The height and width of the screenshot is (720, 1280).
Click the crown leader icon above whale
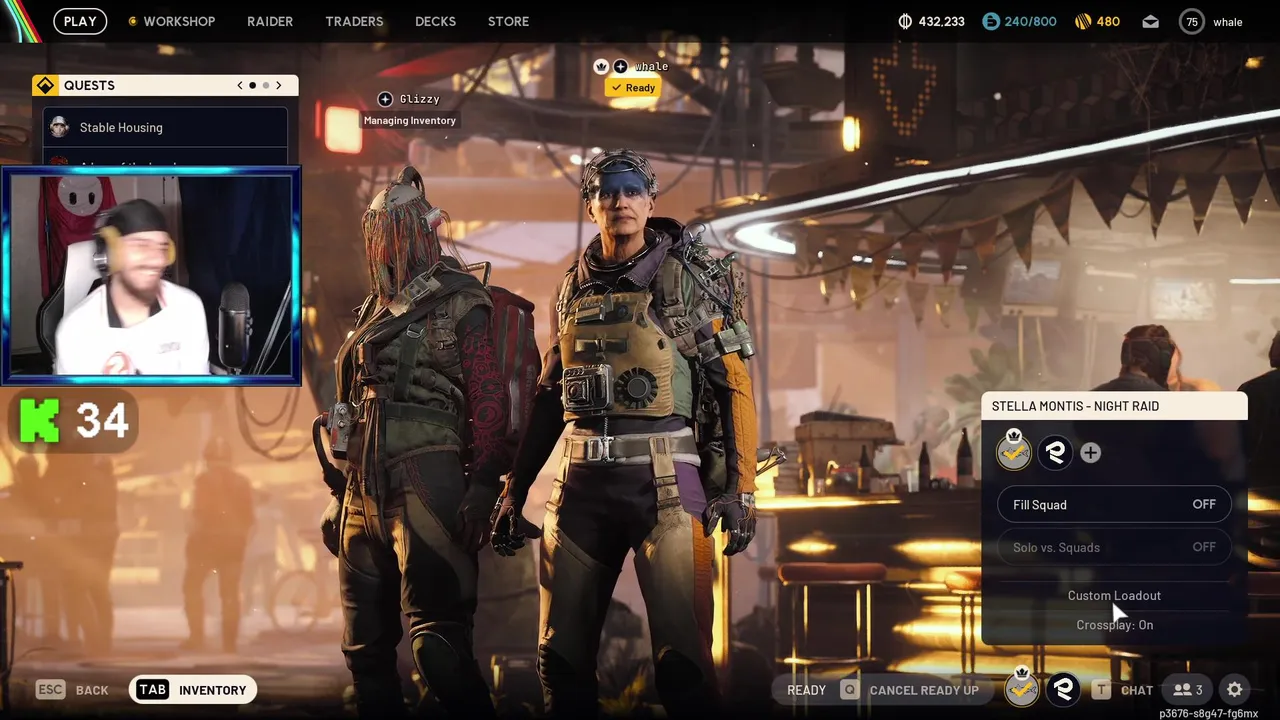click(x=601, y=67)
